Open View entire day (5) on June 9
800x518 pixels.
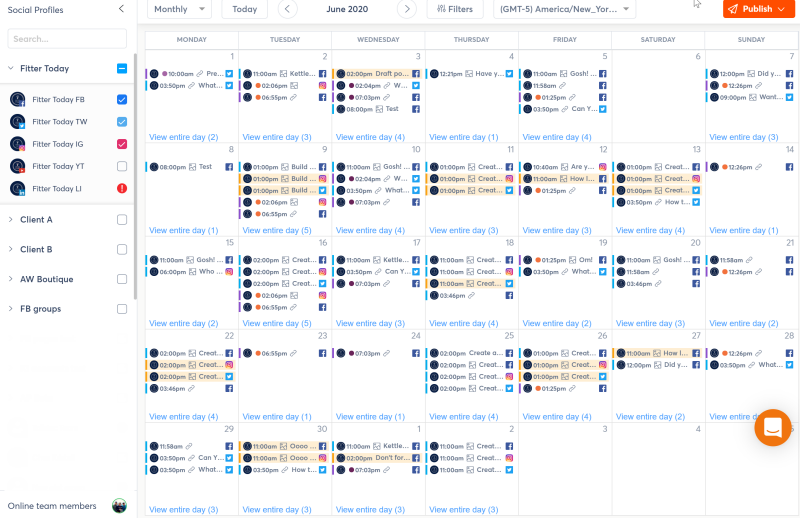pos(277,231)
